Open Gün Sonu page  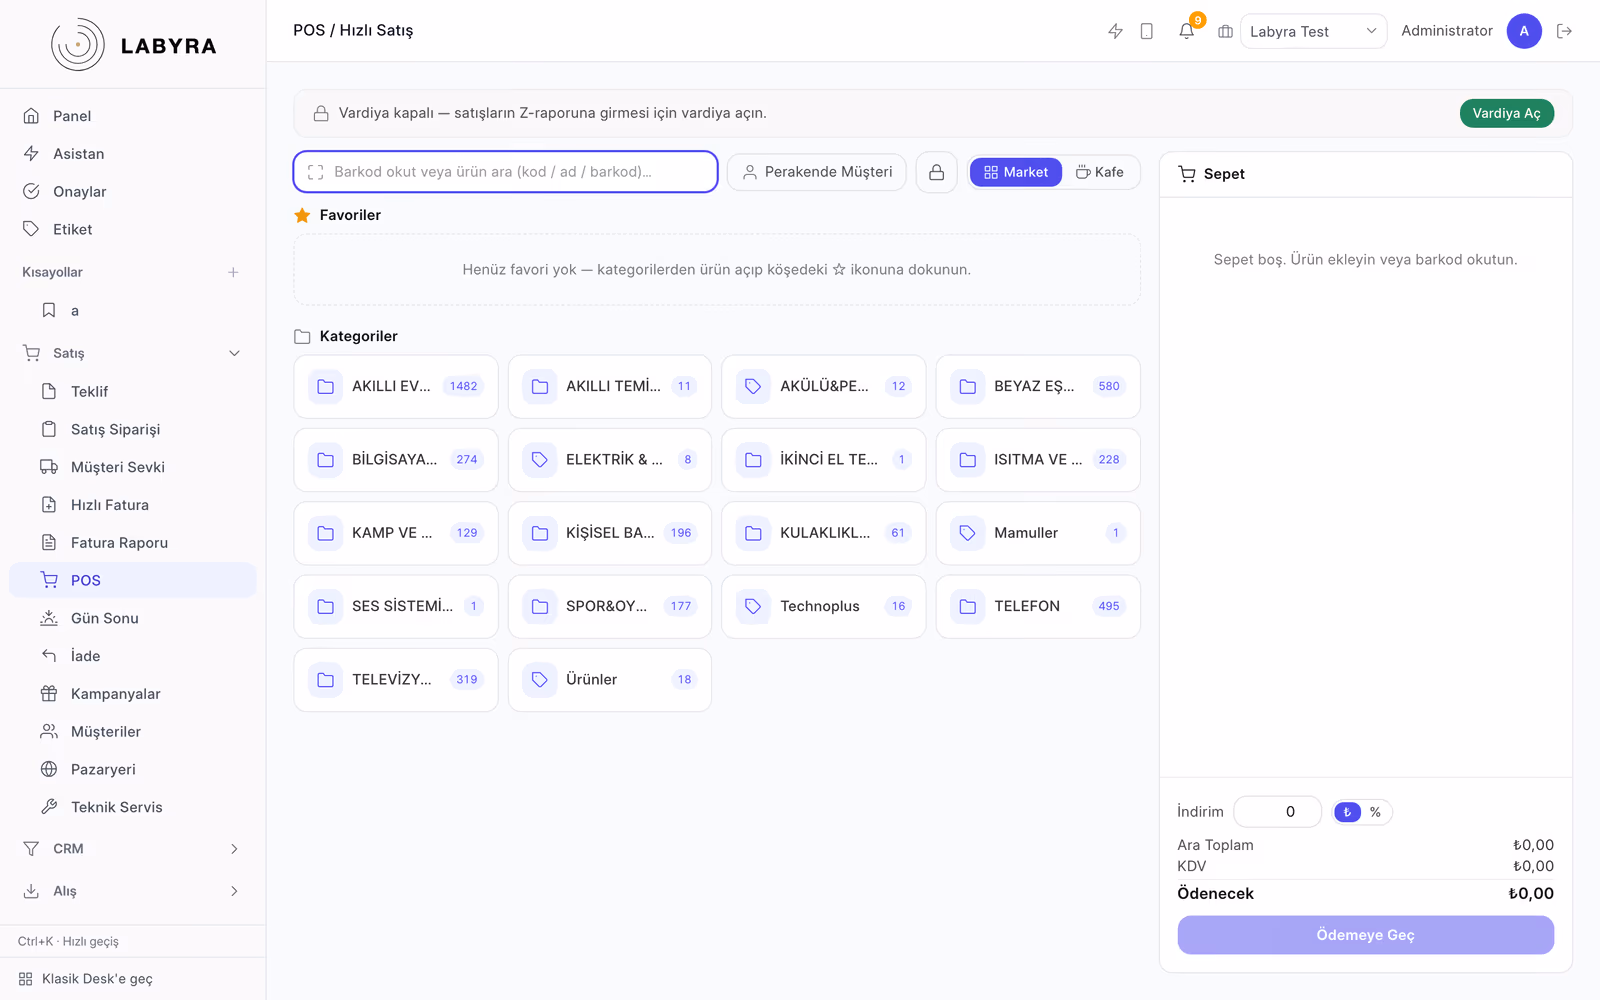133,618
